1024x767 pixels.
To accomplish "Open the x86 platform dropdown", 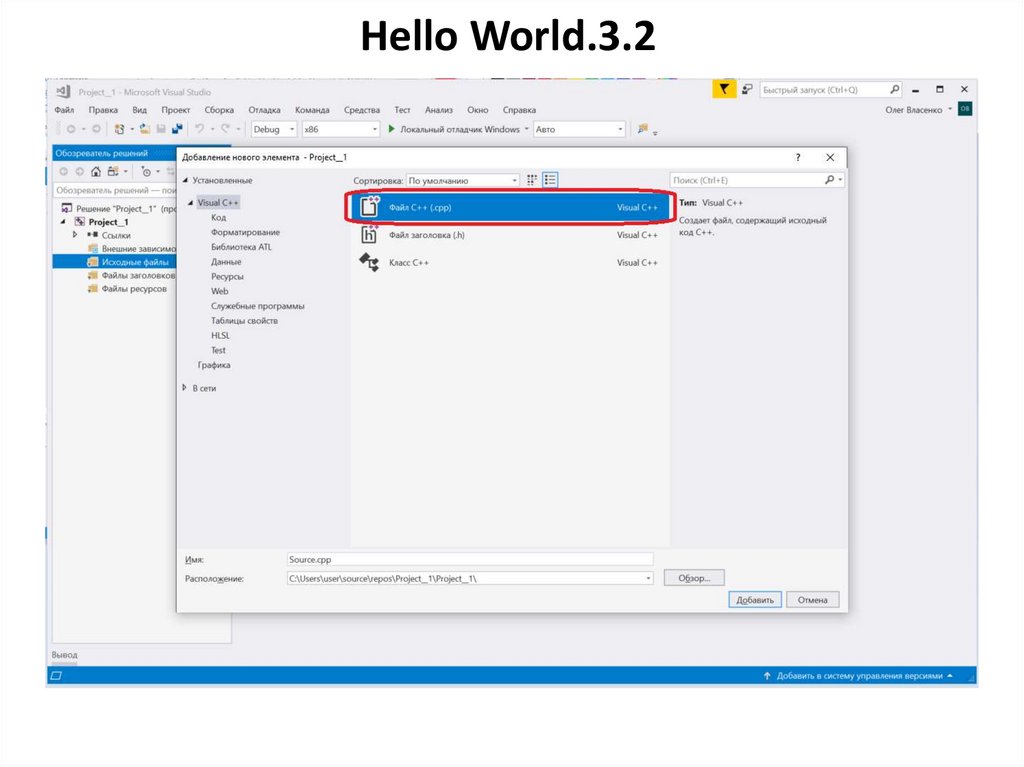I will point(340,129).
